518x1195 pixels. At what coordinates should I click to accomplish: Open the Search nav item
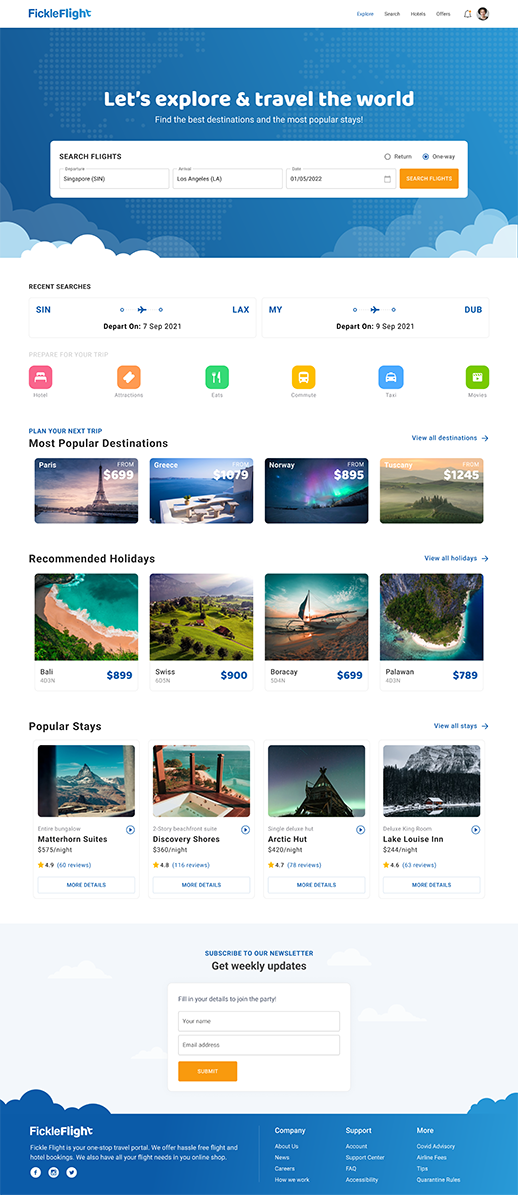tap(392, 14)
